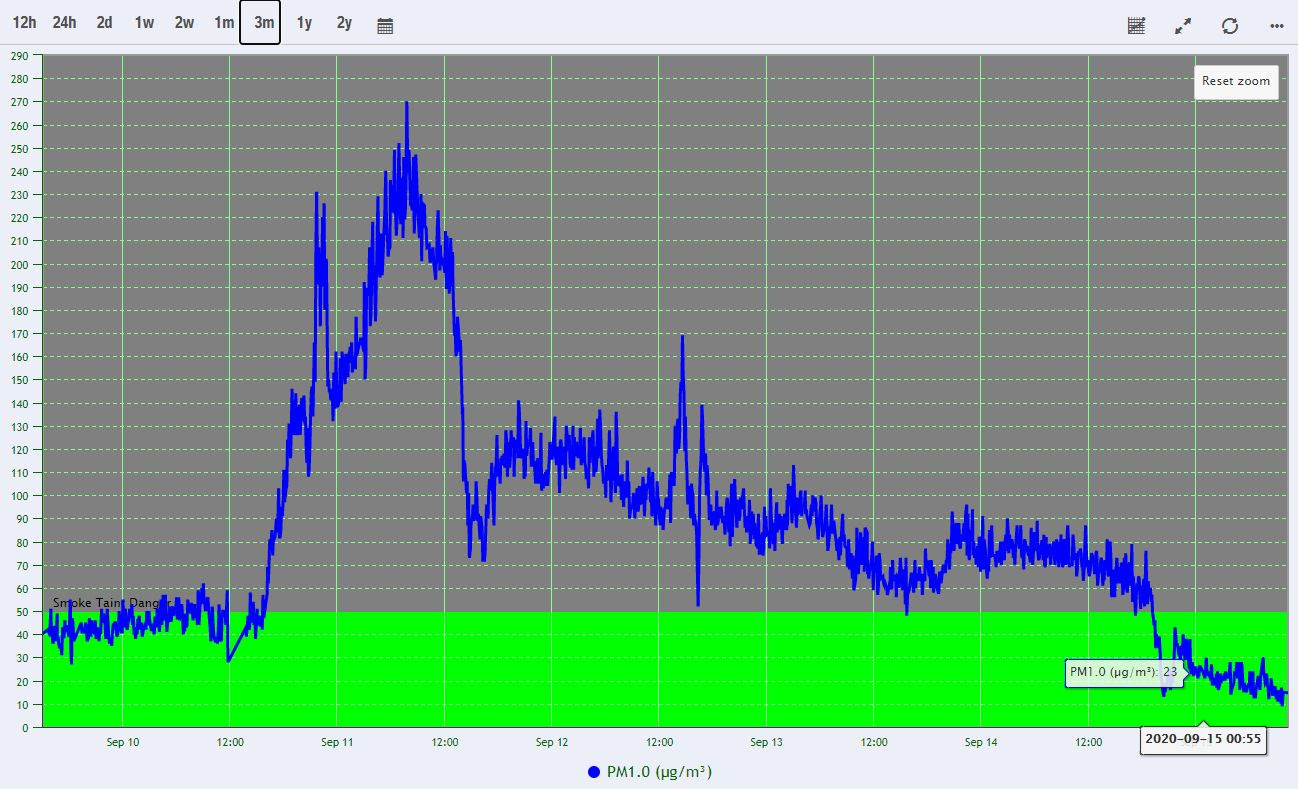Click the Smoke Taint Danger threshold label
Screen dimensions: 1298x789
coord(105,603)
